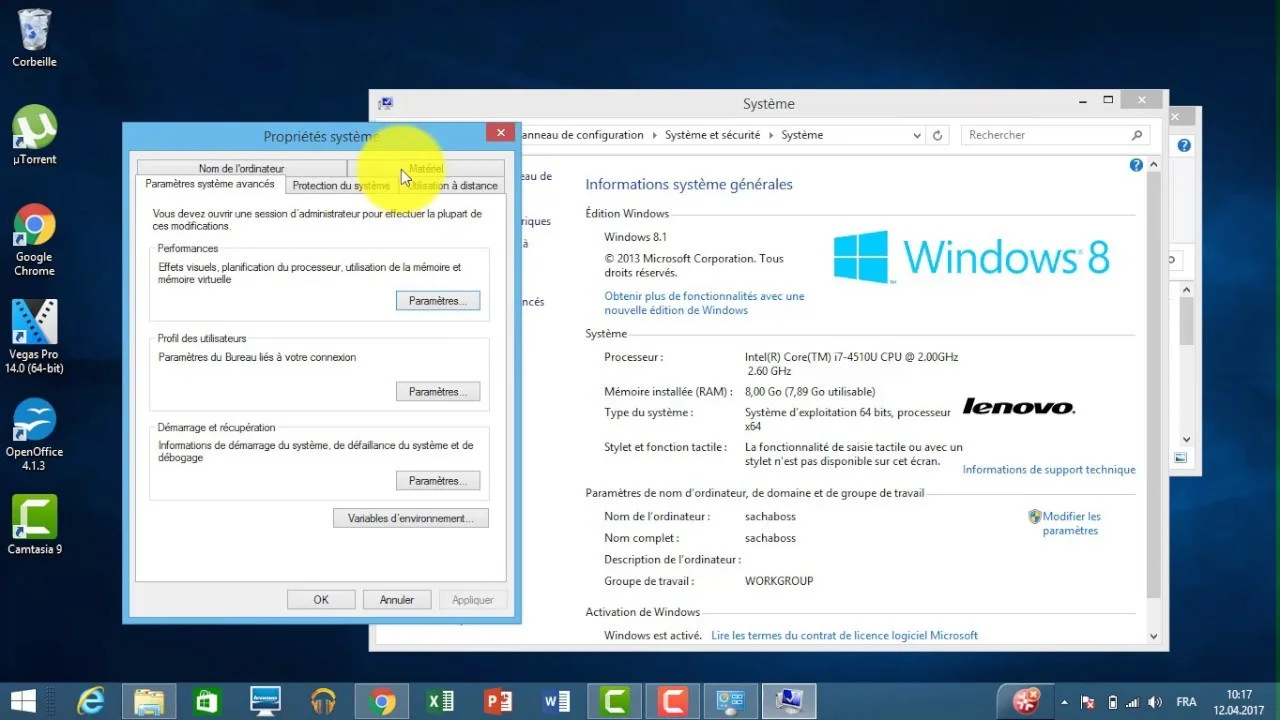Open Profil des utilisateurs Paramètres button
This screenshot has height=720, width=1280.
click(438, 392)
